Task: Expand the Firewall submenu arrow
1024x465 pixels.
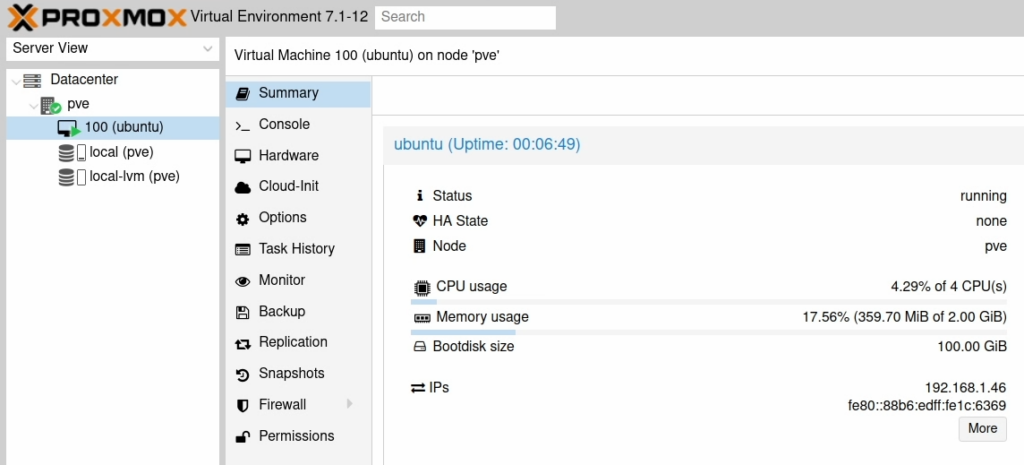Action: 349,404
